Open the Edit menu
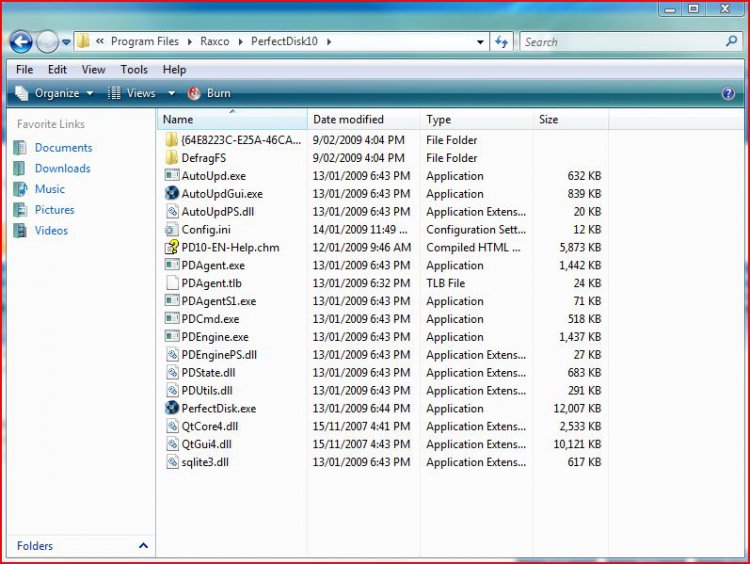 tap(57, 70)
